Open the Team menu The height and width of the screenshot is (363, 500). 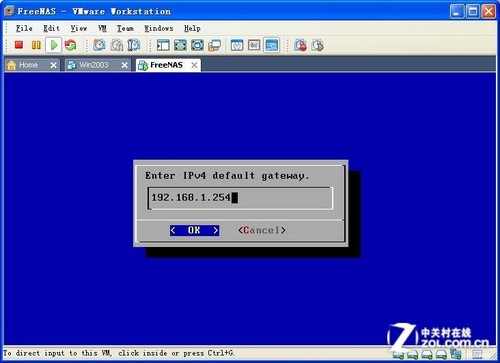(x=125, y=28)
